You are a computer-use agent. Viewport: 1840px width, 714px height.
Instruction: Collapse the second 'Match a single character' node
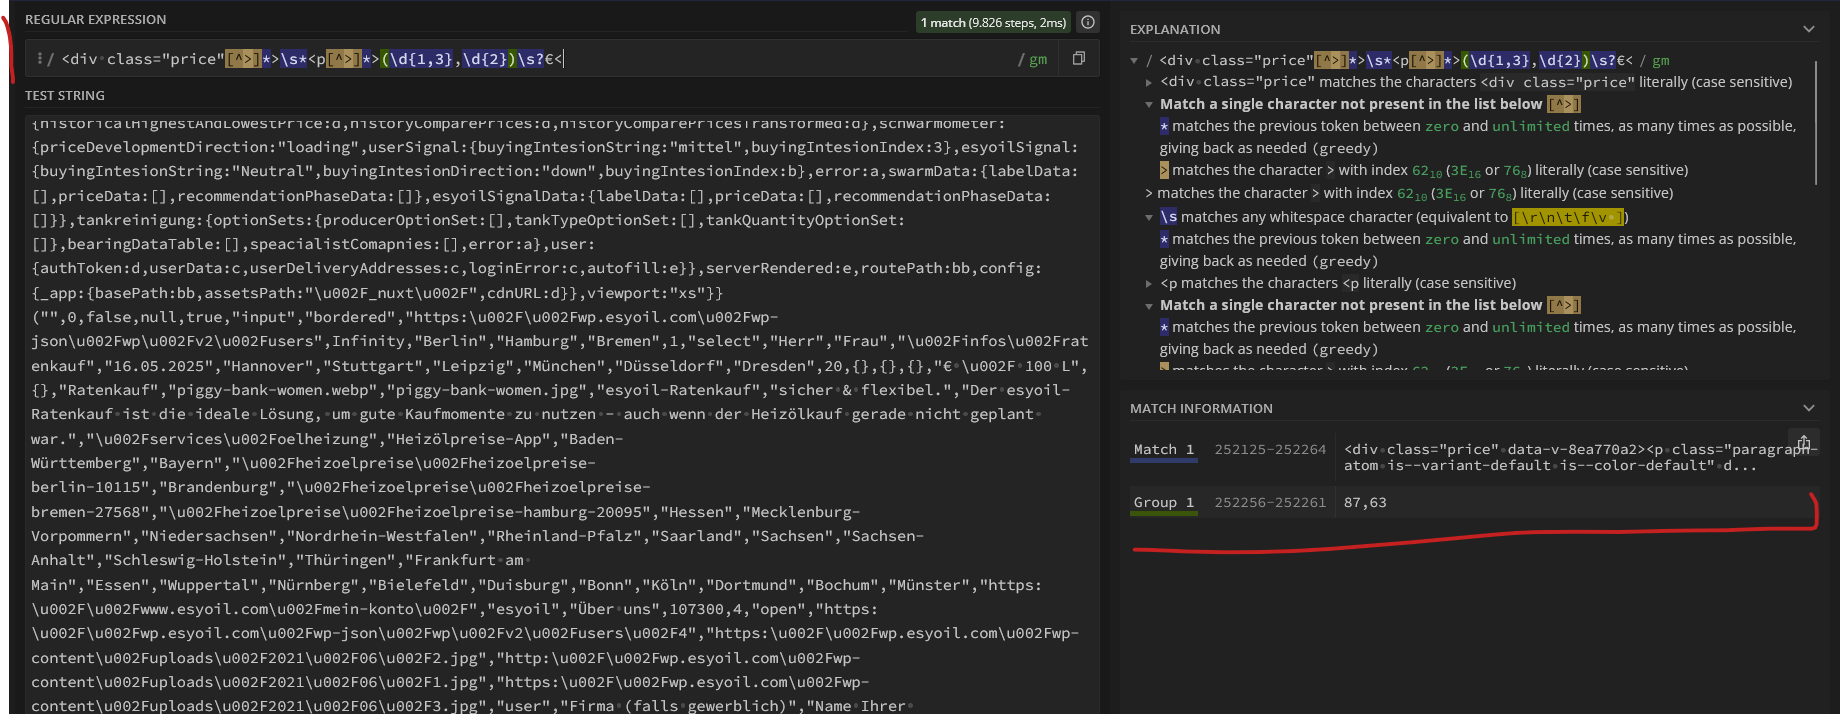pyautogui.click(x=1149, y=306)
